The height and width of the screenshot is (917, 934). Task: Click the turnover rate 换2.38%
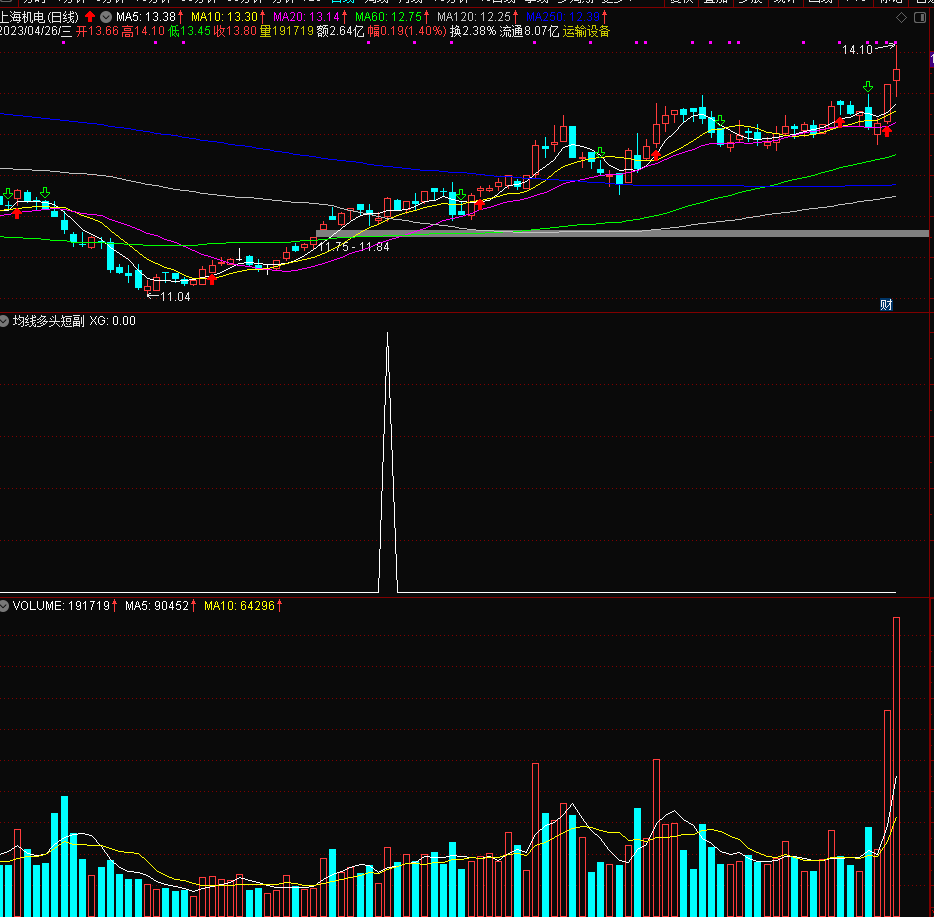tap(473, 31)
